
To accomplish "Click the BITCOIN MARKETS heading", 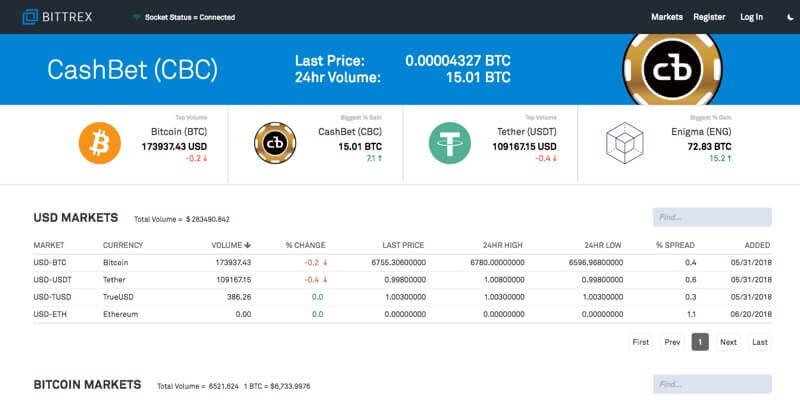I will point(87,385).
